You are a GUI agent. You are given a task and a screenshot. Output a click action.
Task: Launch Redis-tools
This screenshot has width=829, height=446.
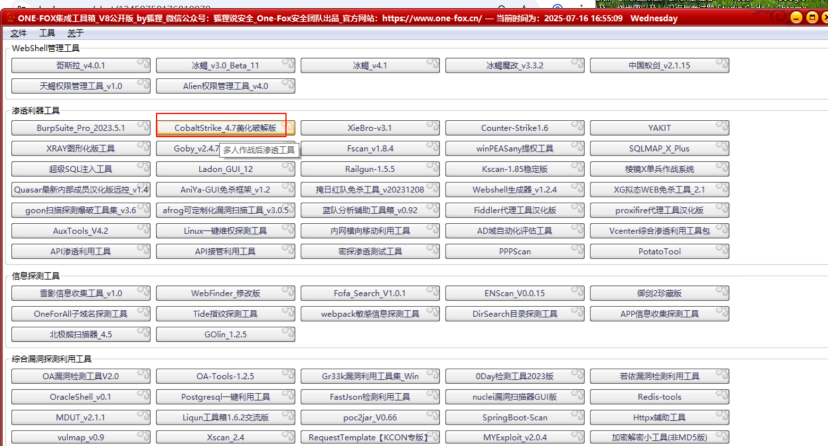tap(660, 397)
